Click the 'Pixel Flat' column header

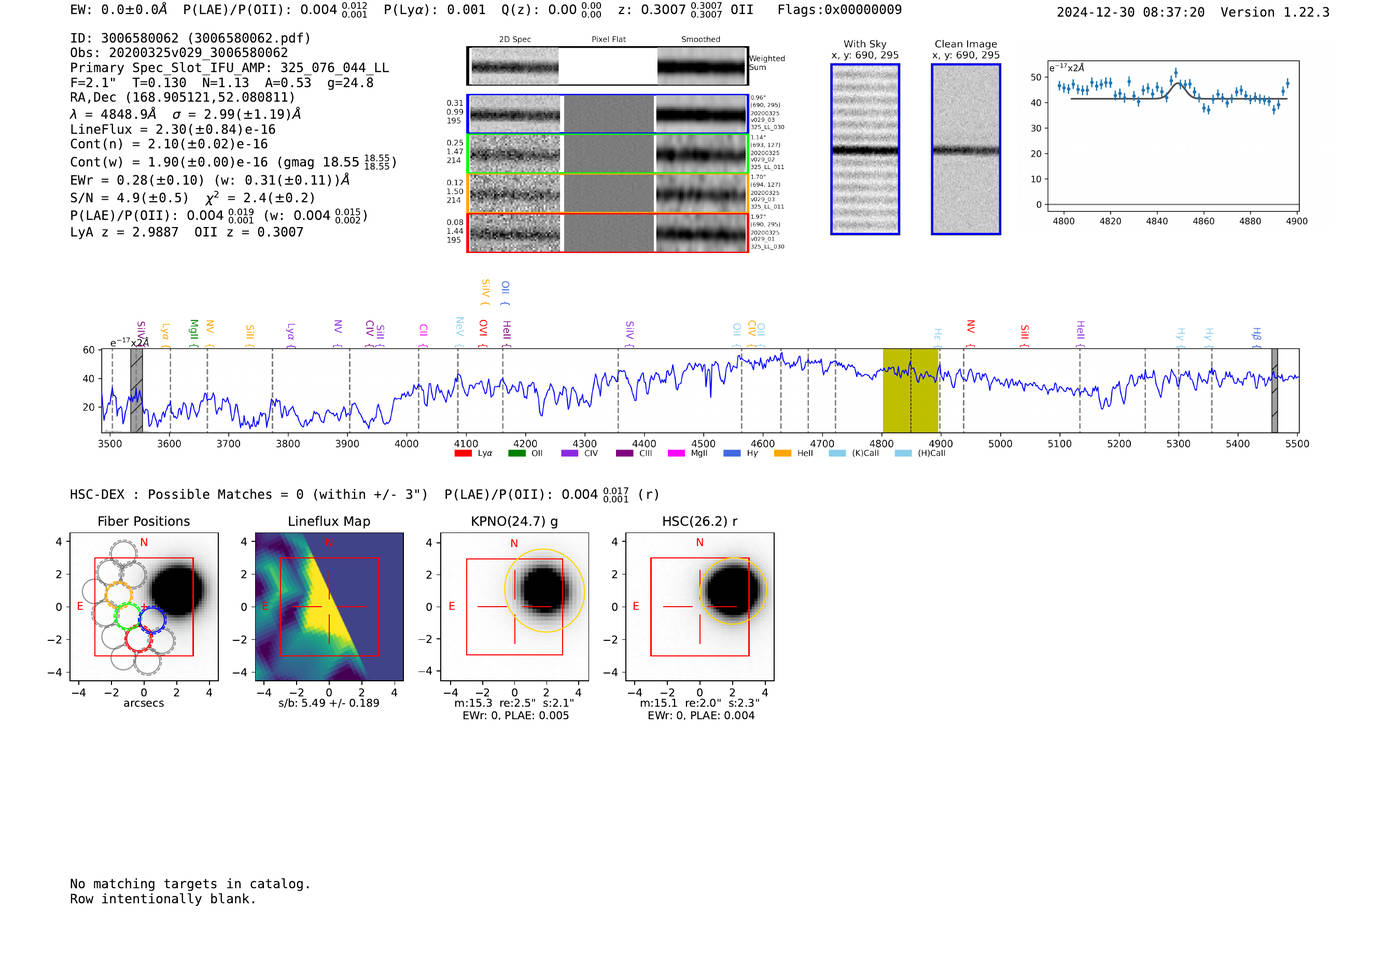point(609,40)
